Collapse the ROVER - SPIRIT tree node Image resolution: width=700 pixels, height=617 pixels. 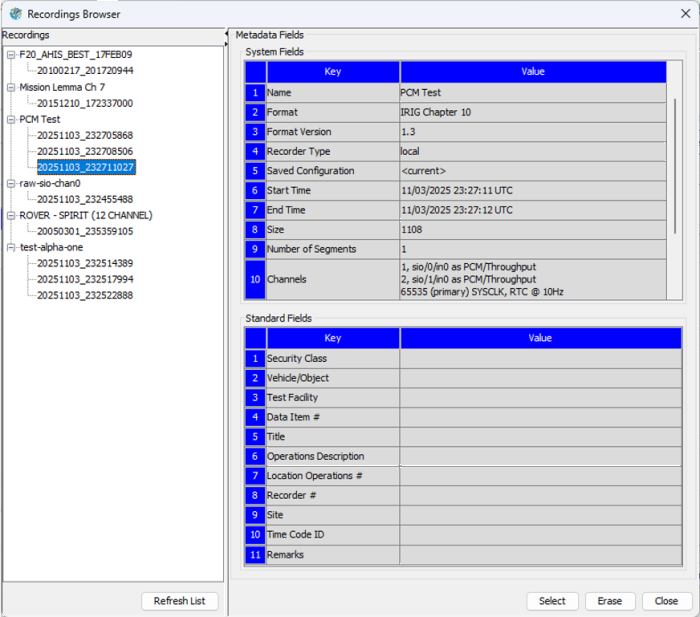click(x=11, y=216)
